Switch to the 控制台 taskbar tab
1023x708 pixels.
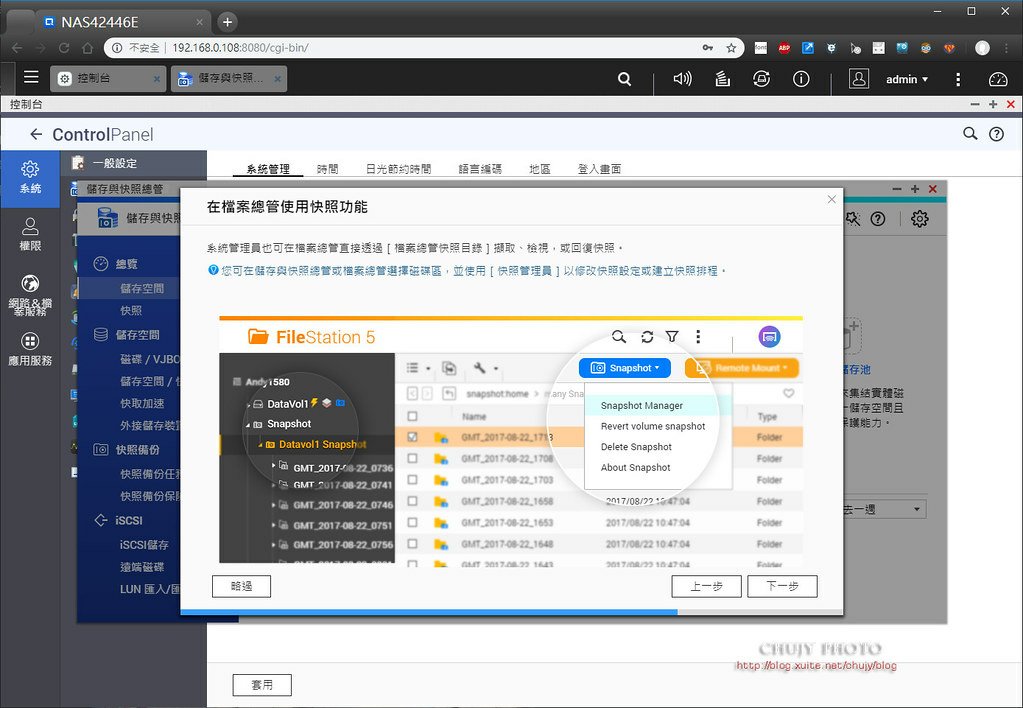(x=106, y=78)
